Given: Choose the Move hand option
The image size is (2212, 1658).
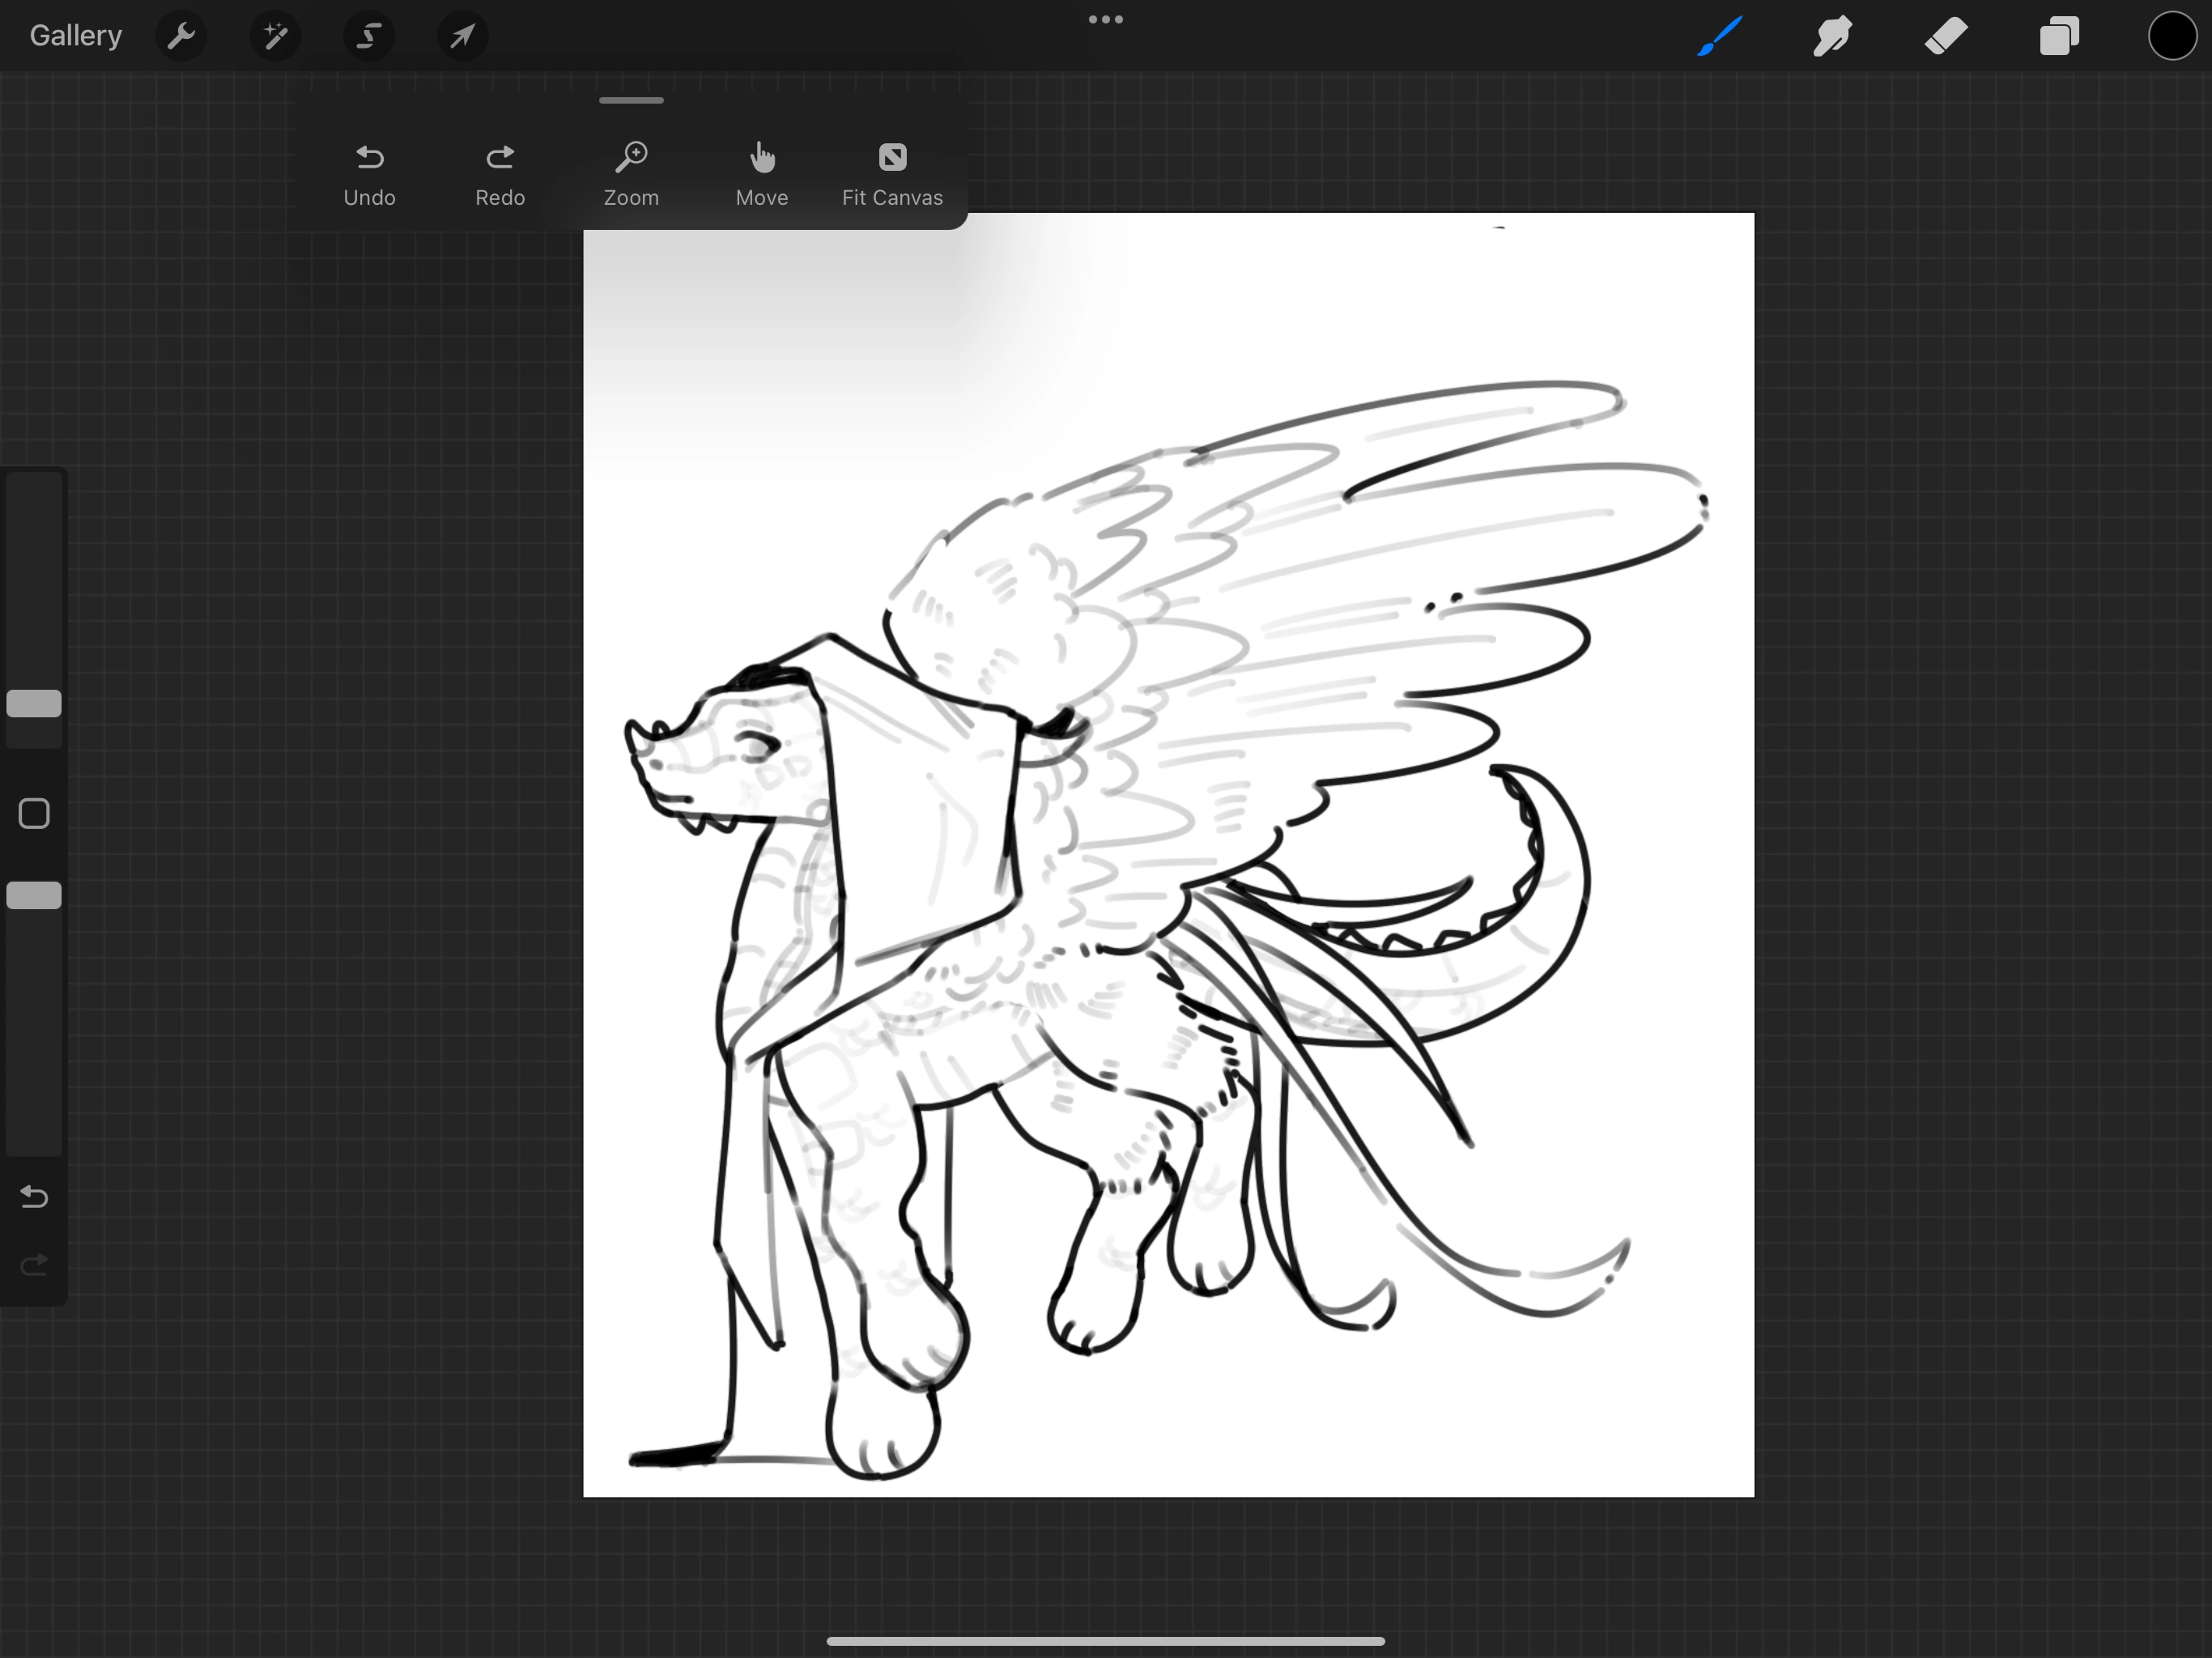Looking at the screenshot, I should point(762,175).
